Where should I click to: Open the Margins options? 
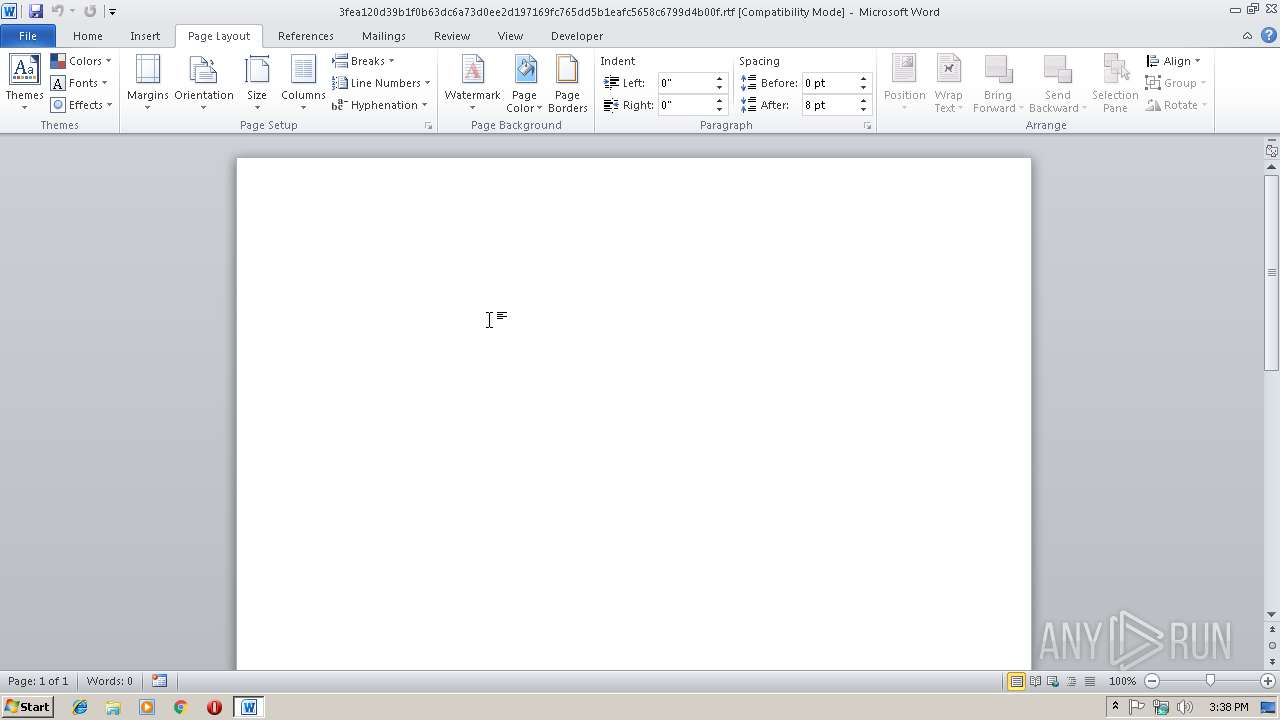click(x=147, y=83)
